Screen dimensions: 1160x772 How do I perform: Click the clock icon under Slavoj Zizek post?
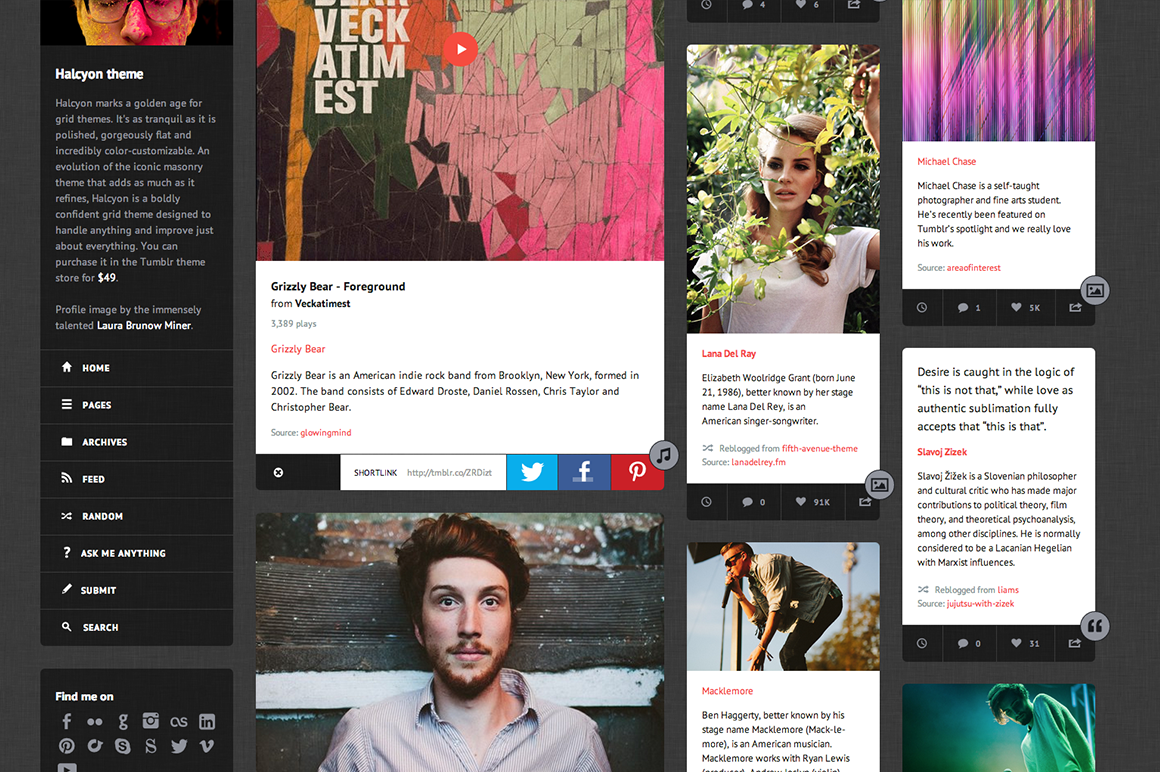point(922,643)
